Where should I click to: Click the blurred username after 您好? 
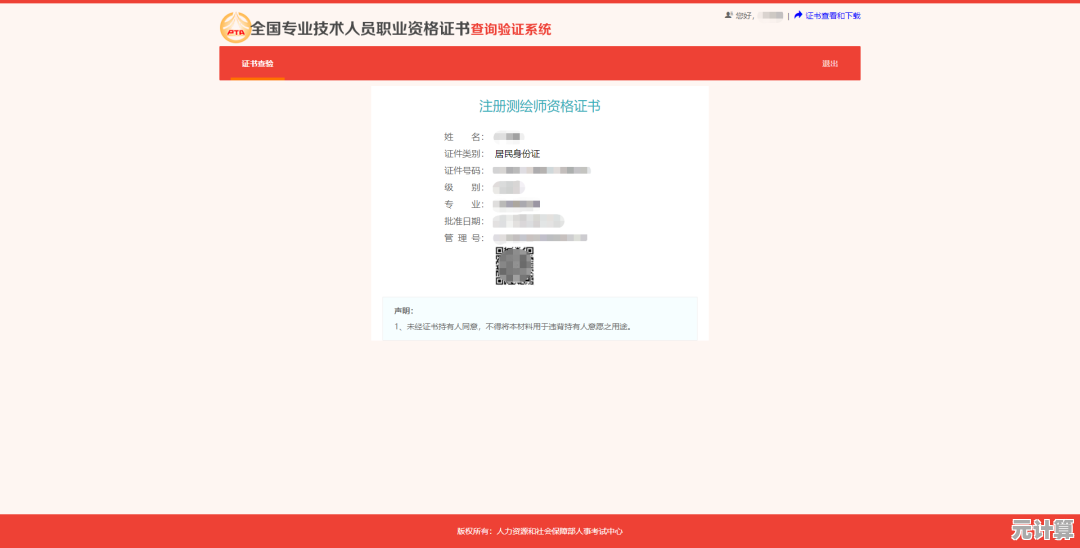point(770,16)
